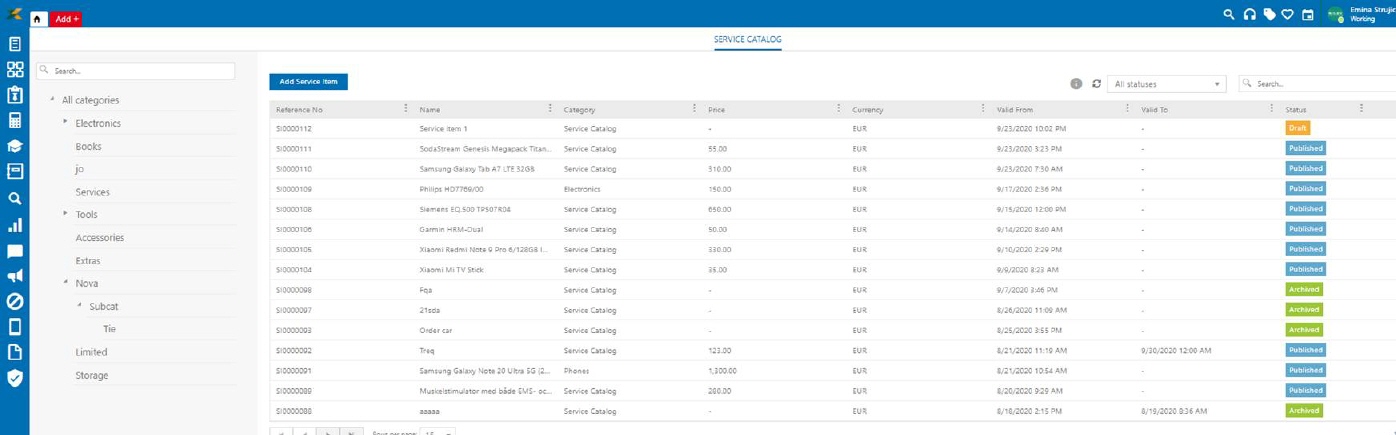Click the headset support icon in header
The height and width of the screenshot is (435, 1396).
point(1249,14)
